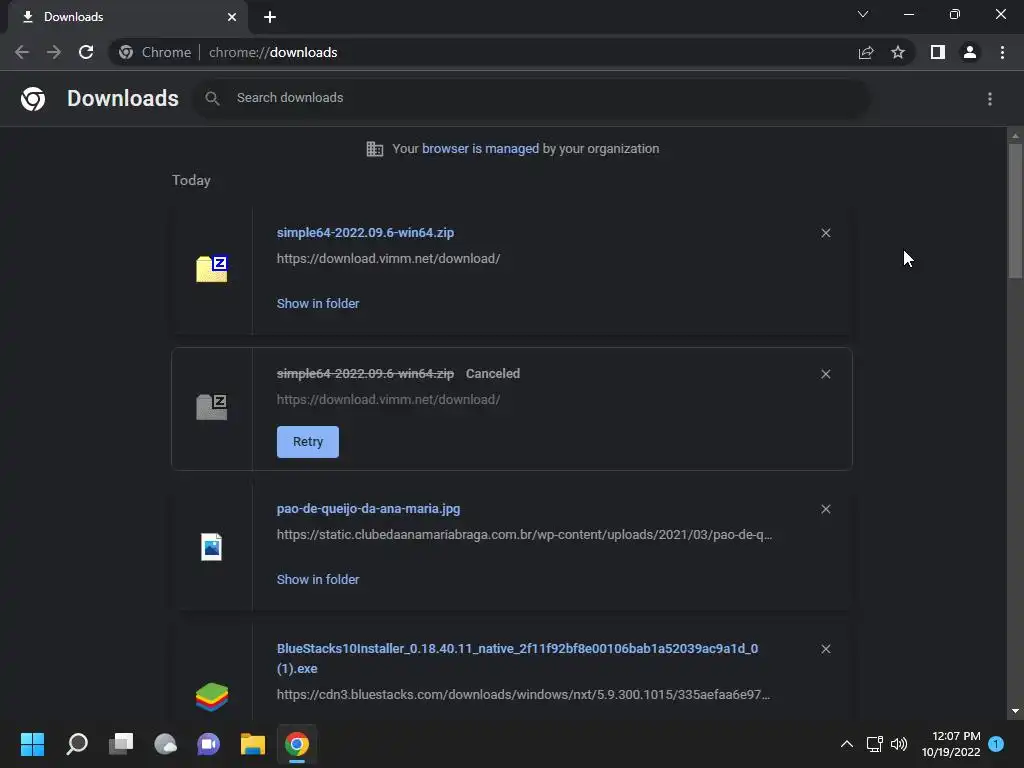Click the scrollbar down arrow
Screen dimensions: 1024x768
(1015, 711)
